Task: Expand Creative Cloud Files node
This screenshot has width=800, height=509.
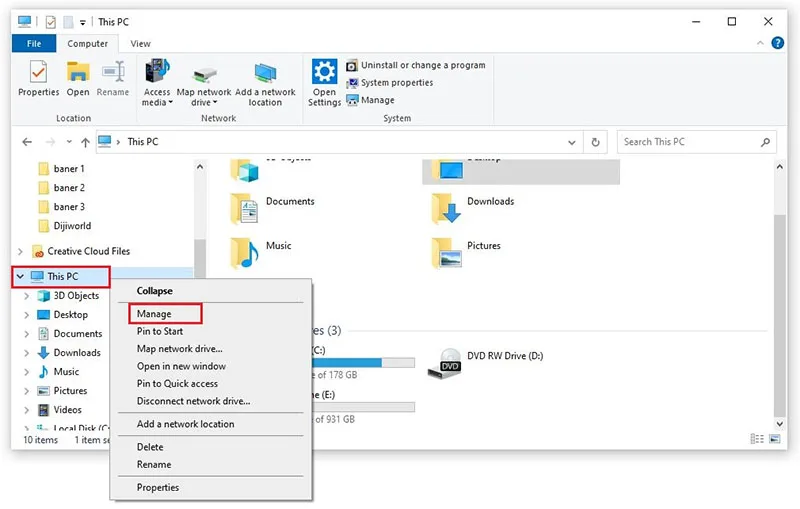Action: point(20,251)
